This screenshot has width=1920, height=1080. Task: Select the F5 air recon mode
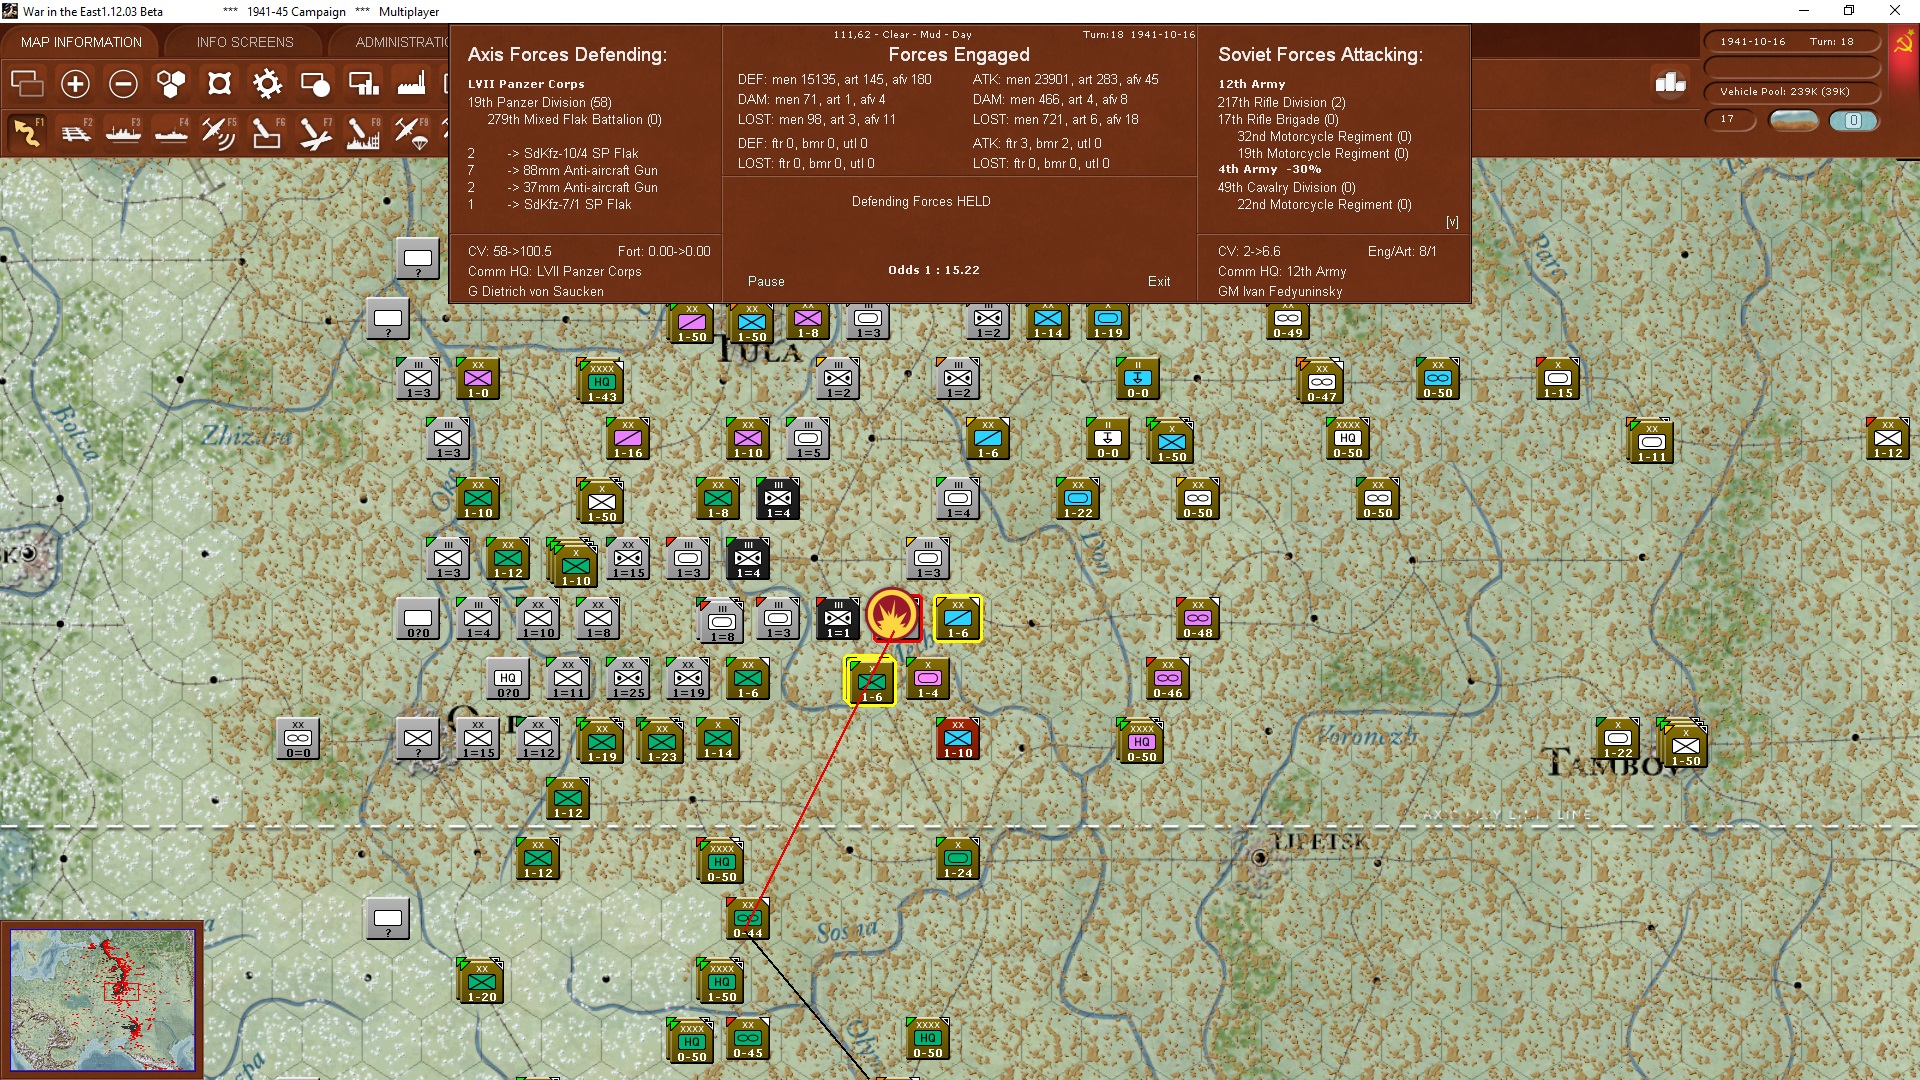tap(219, 132)
